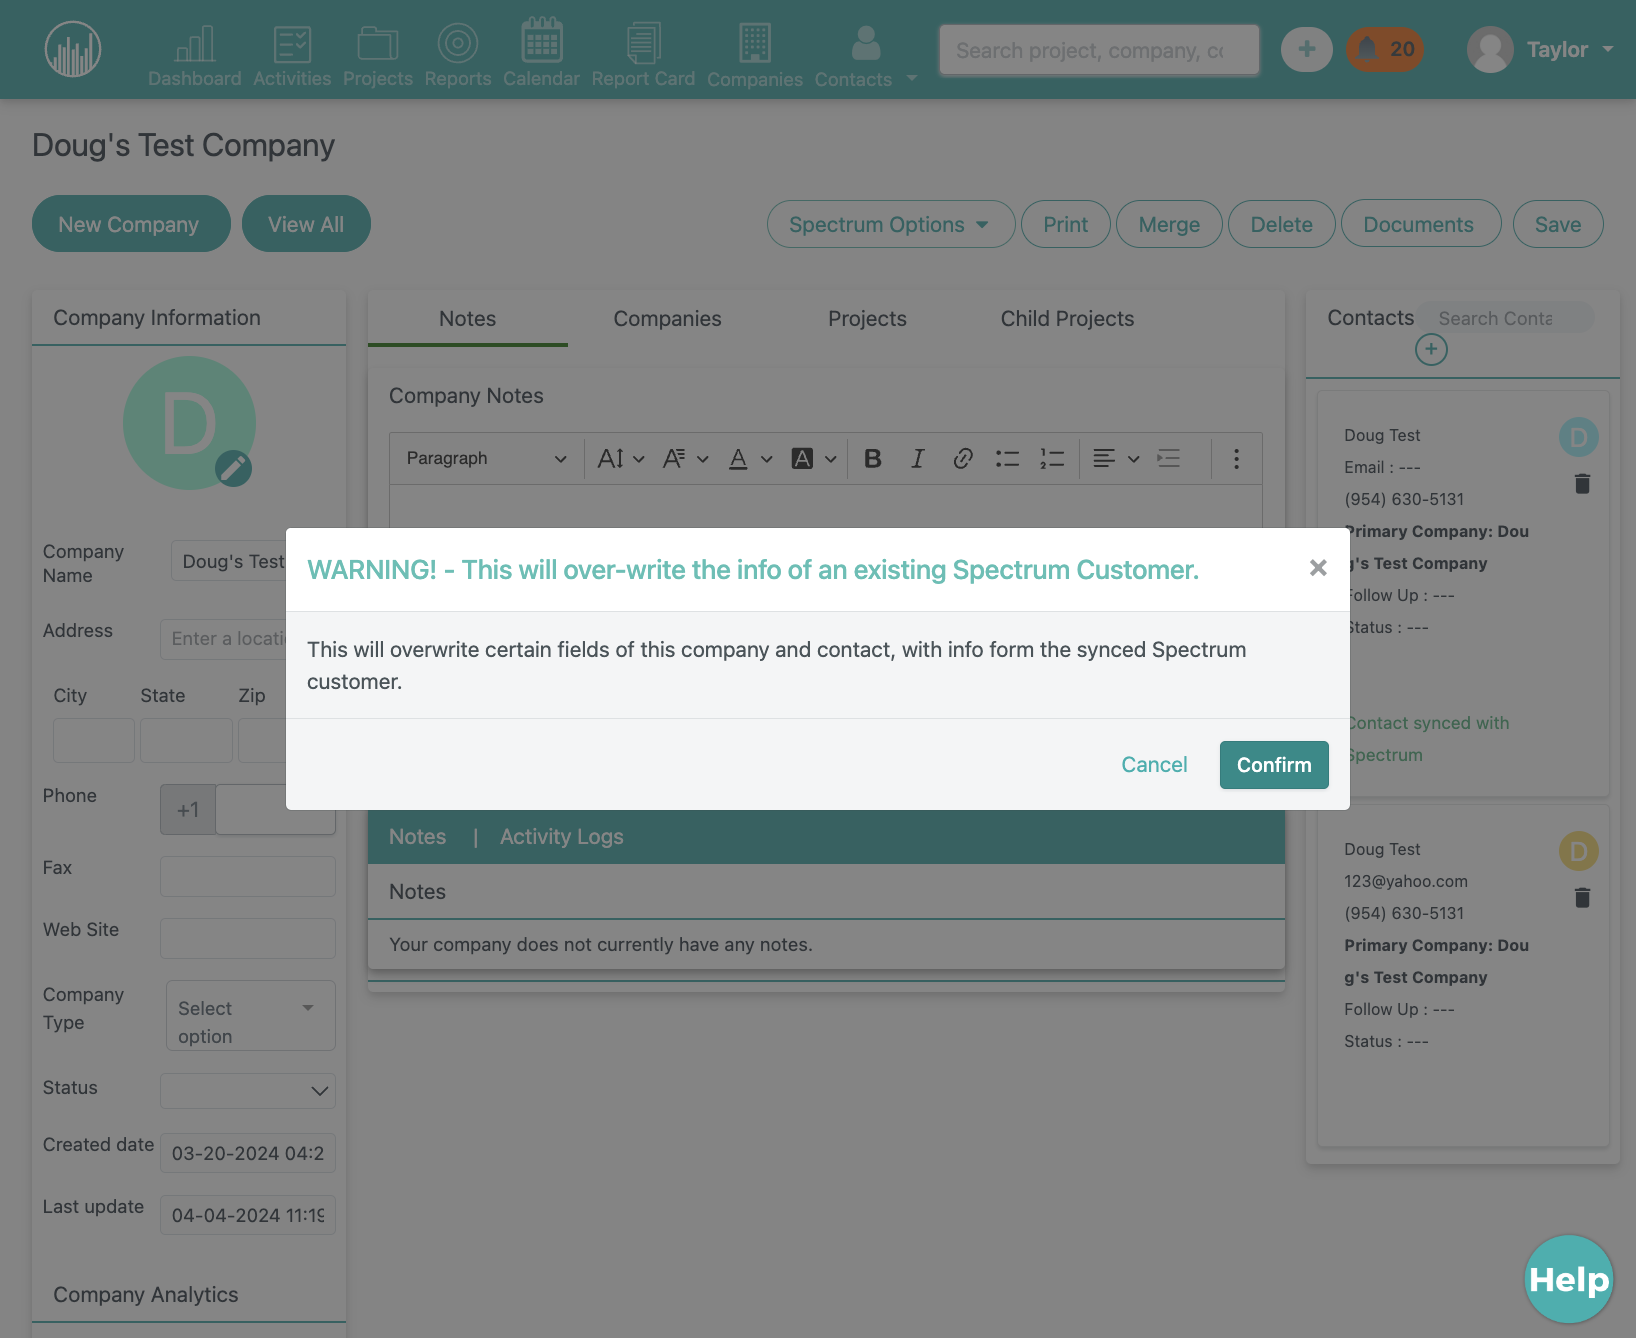Switch to the Child Projects tab
Screen dimensions: 1636x1338
click(x=1067, y=318)
